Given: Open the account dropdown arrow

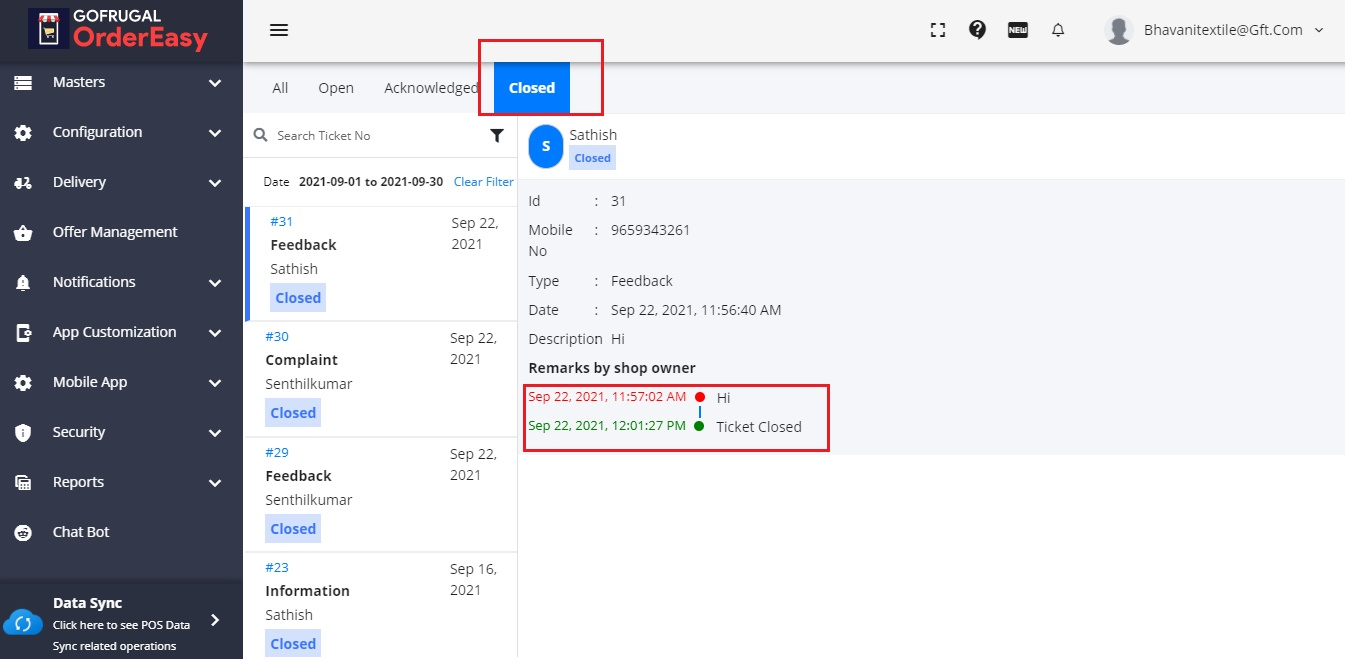Looking at the screenshot, I should pyautogui.click(x=1318, y=30).
